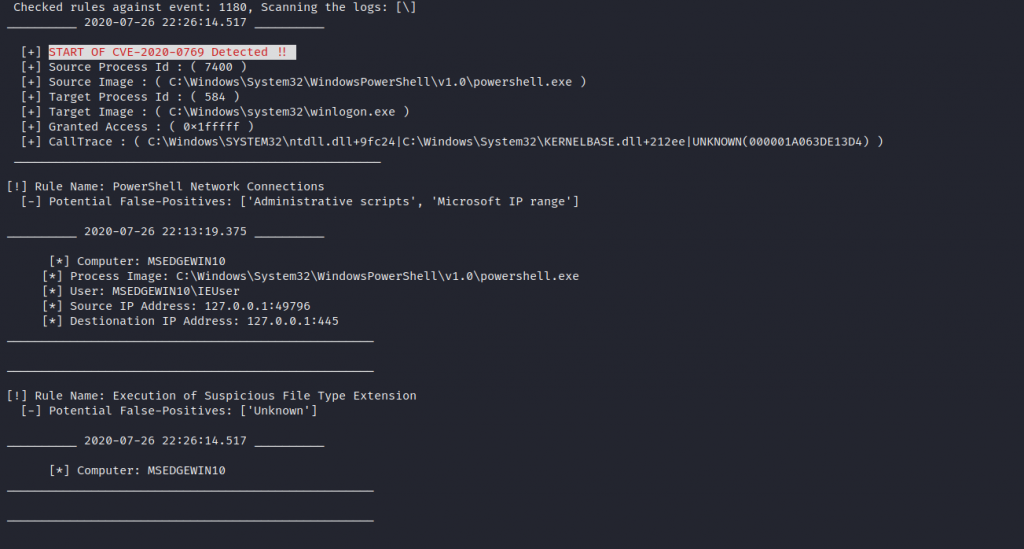Click the Checked rules against event status line
This screenshot has height=549, width=1024.
pyautogui.click(x=215, y=6)
